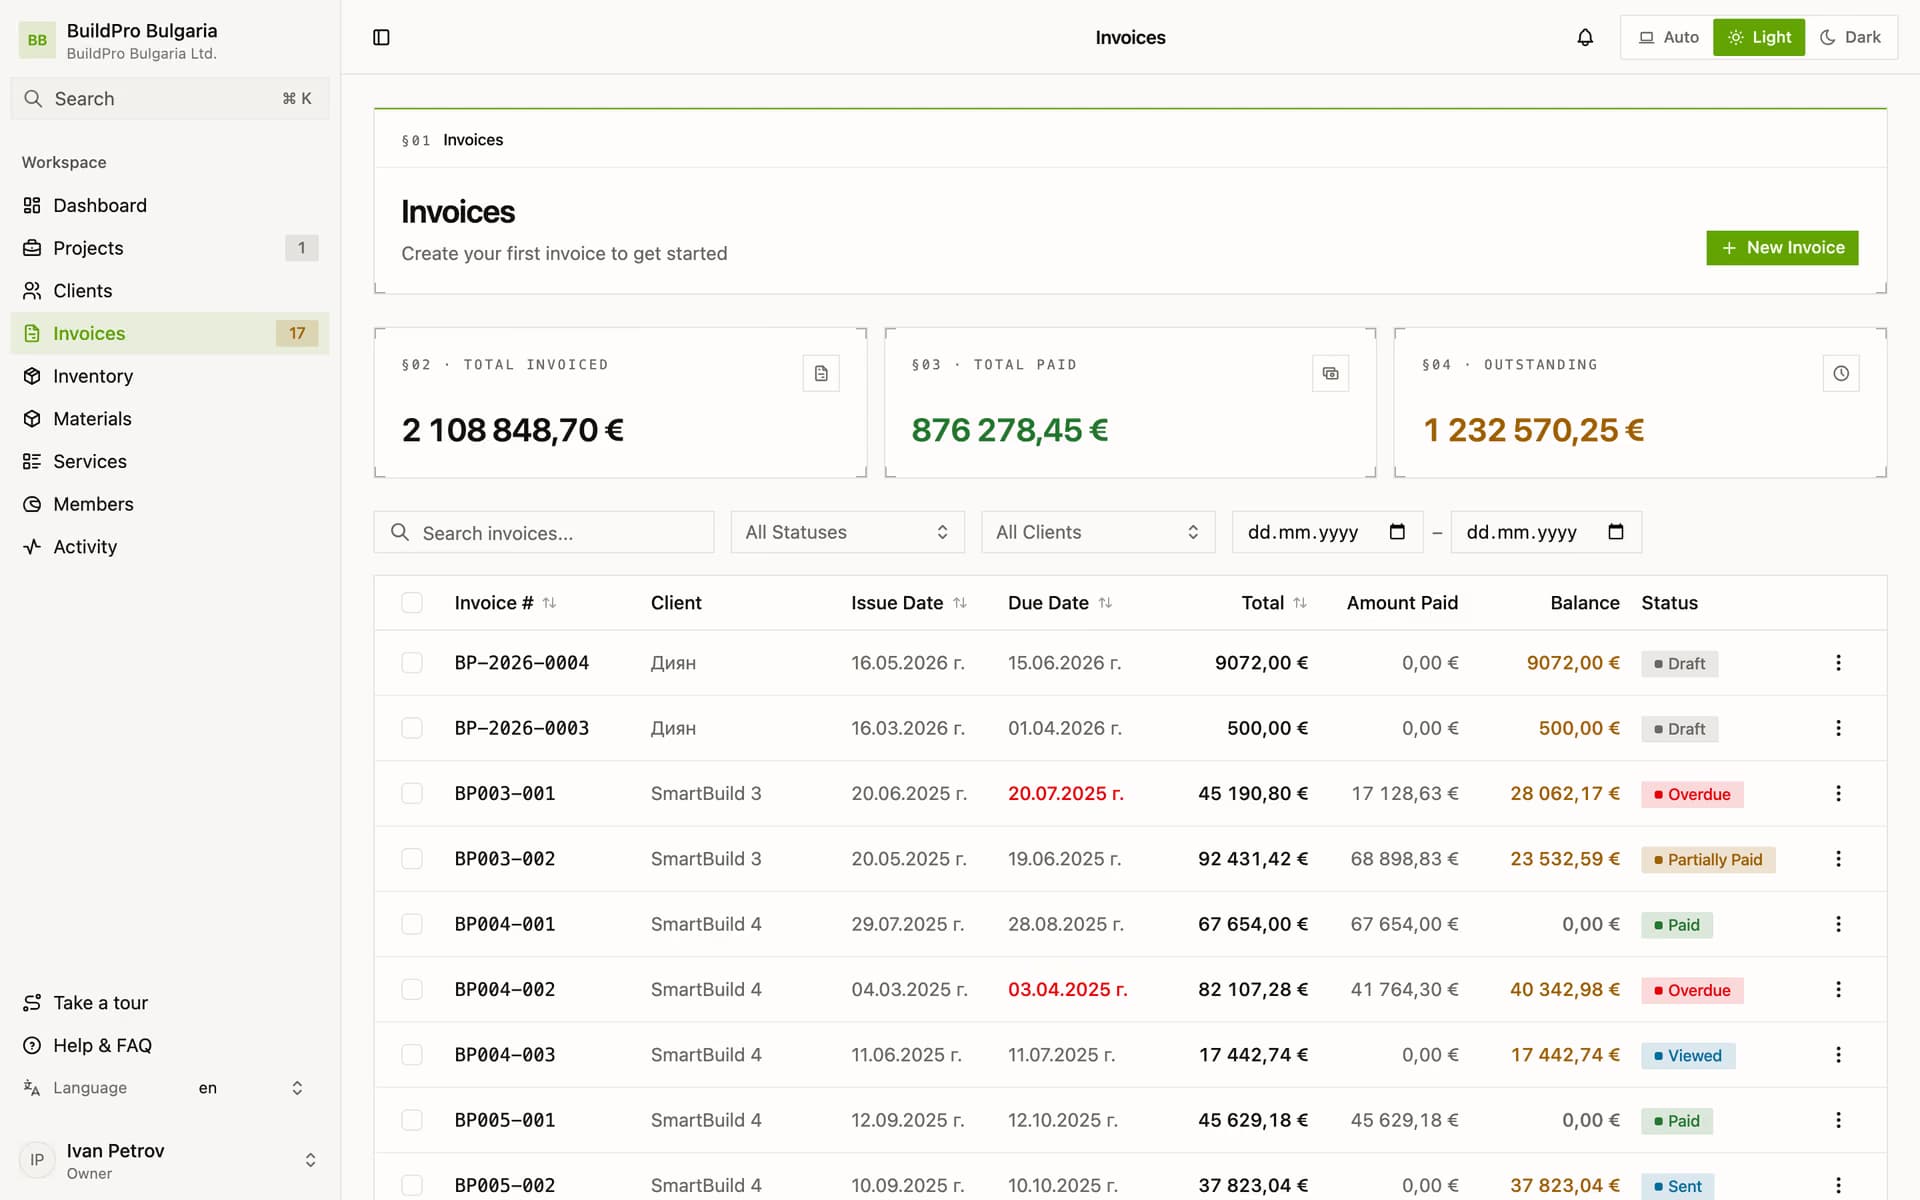This screenshot has width=1920, height=1200.
Task: Sort by Total arrows icon
Action: [x=1300, y=603]
